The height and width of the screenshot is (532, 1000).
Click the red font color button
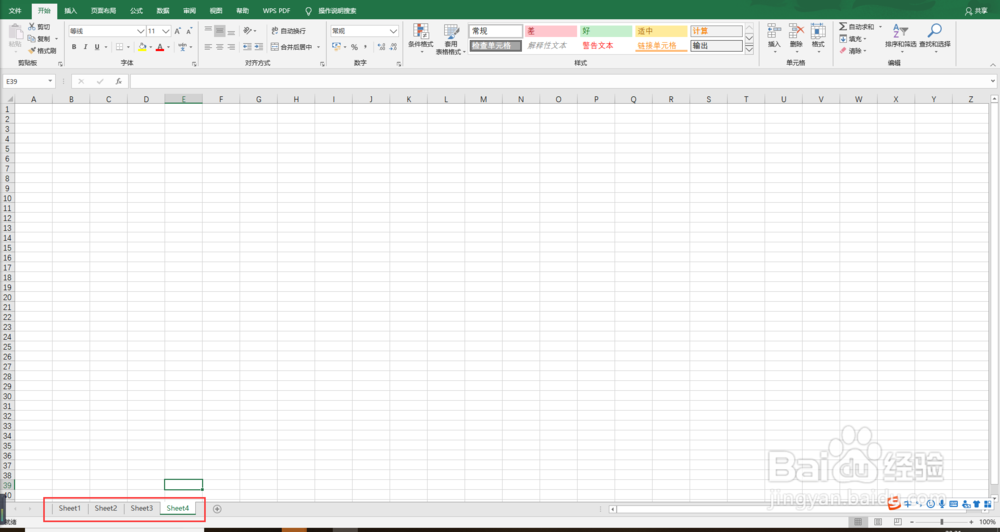(159, 47)
